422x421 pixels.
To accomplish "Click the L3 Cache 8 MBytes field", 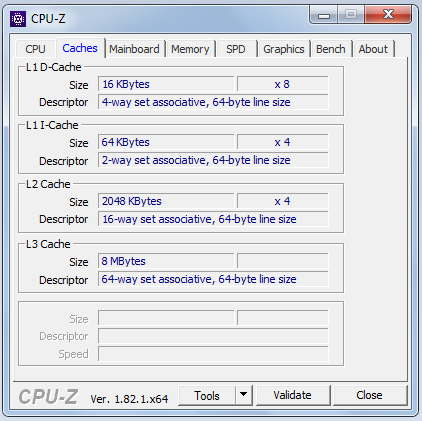I will coord(166,261).
